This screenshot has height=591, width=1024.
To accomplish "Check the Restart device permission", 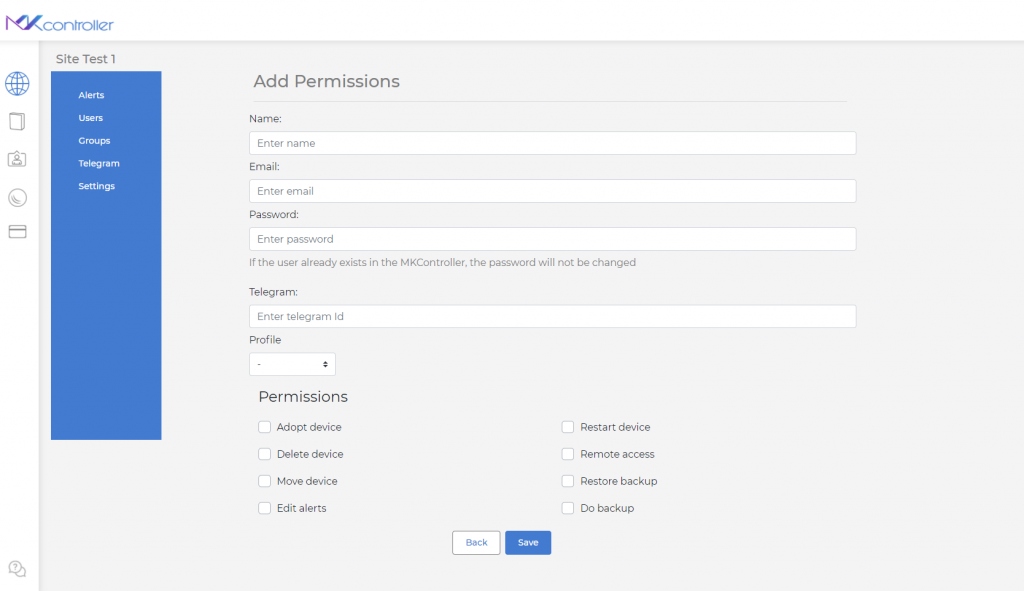I will (567, 427).
